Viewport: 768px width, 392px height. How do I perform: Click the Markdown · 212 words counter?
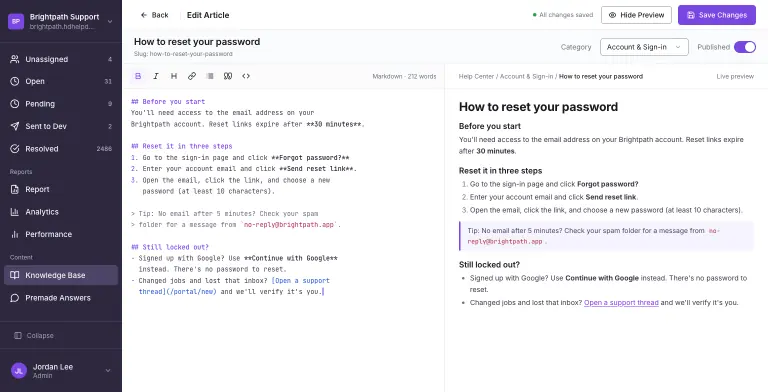404,76
